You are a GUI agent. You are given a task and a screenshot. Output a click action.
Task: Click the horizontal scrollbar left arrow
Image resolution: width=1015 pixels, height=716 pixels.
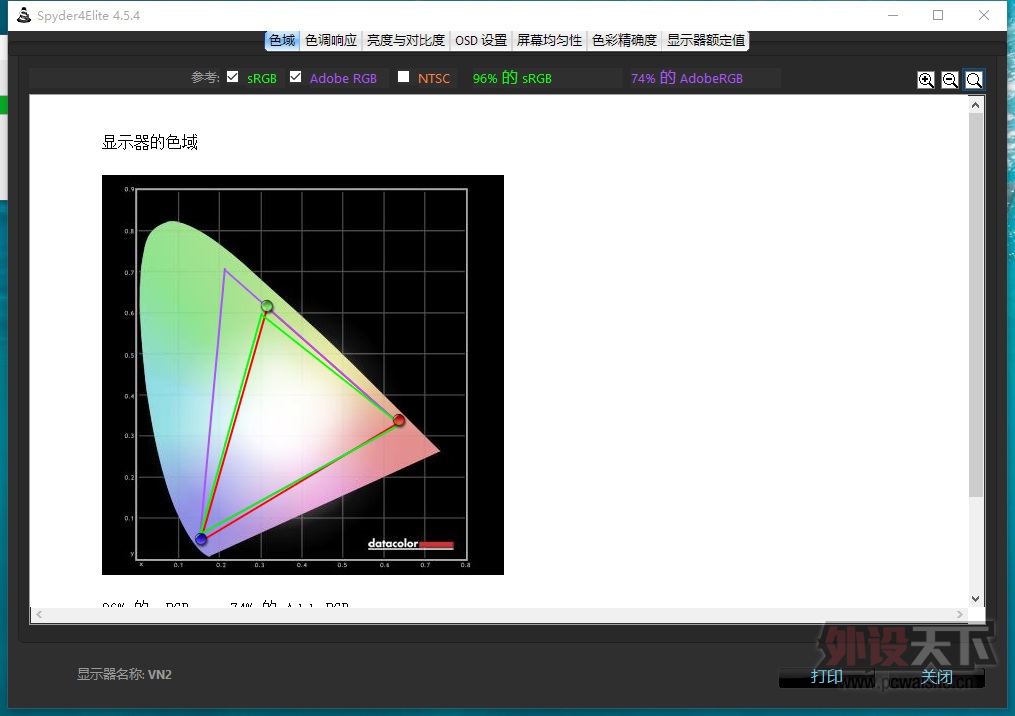click(39, 614)
